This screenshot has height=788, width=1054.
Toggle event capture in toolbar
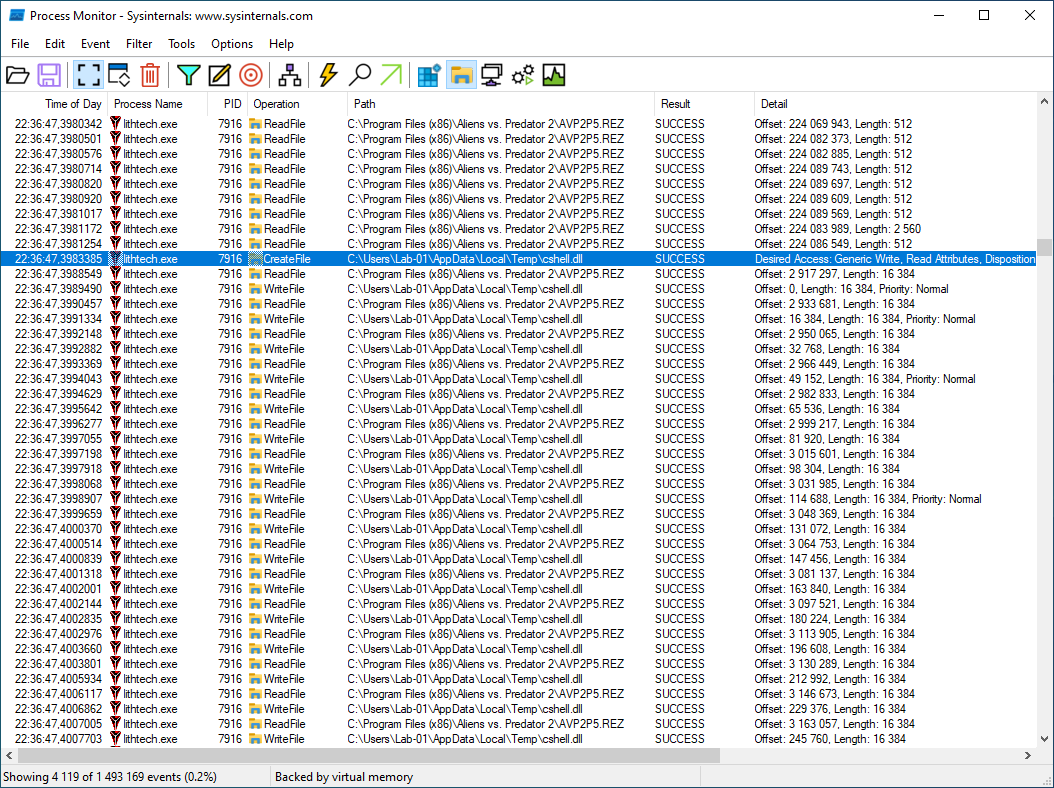[88, 75]
